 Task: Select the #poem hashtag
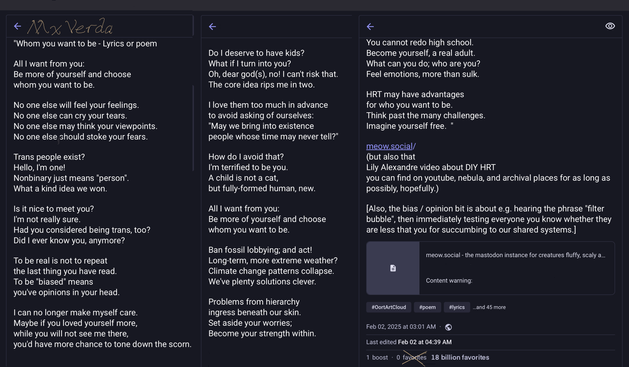point(427,307)
